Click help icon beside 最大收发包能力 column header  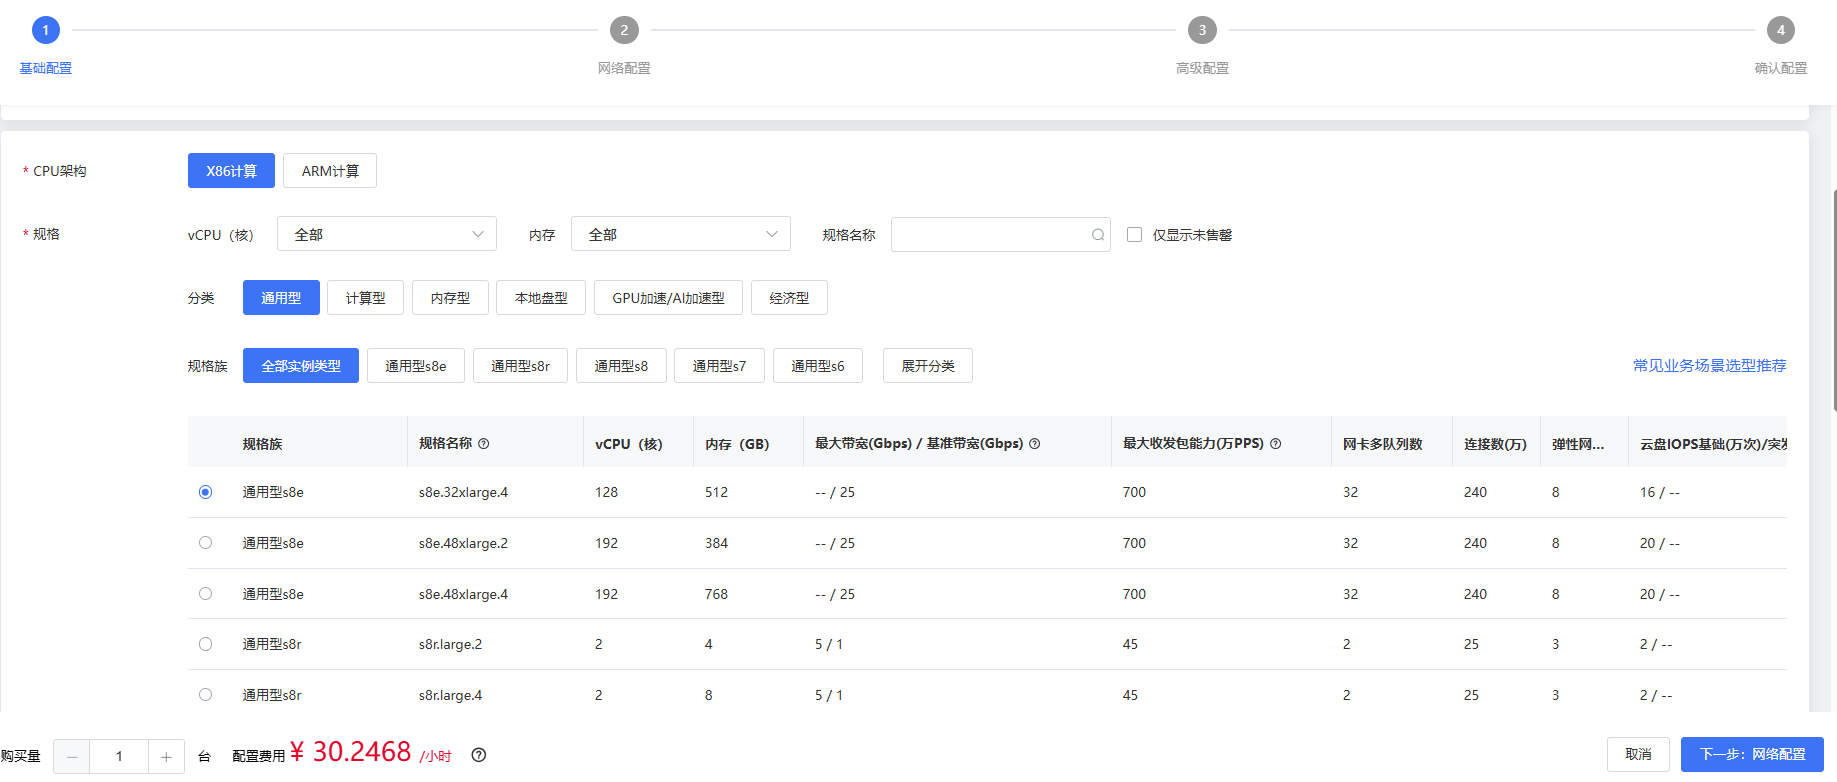[x=1275, y=444]
